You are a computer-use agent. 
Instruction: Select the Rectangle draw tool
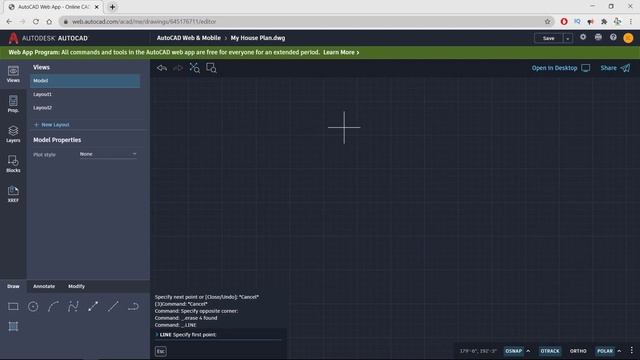(13, 306)
